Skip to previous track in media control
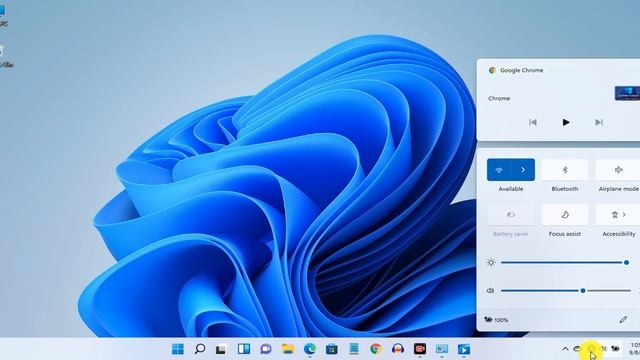 (533, 122)
